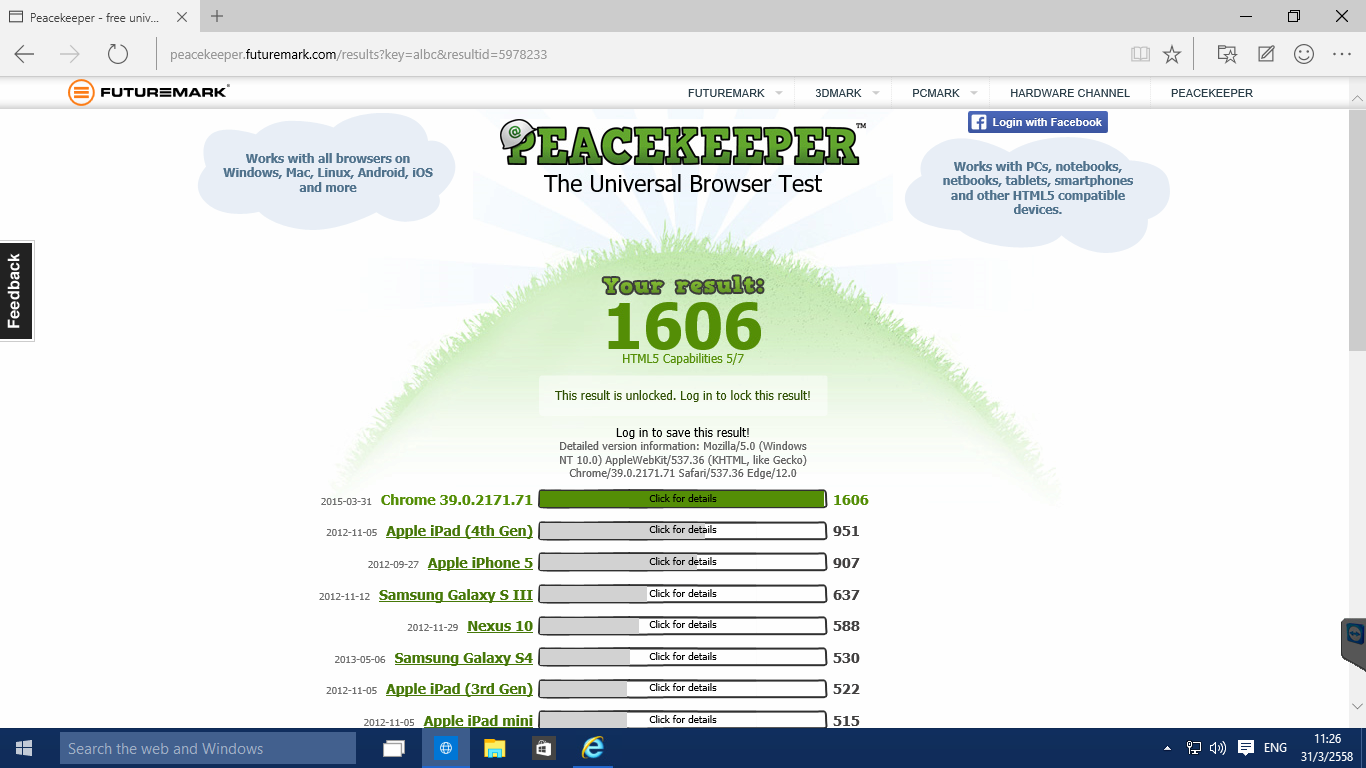Open Action Center notifications icon

click(1246, 748)
